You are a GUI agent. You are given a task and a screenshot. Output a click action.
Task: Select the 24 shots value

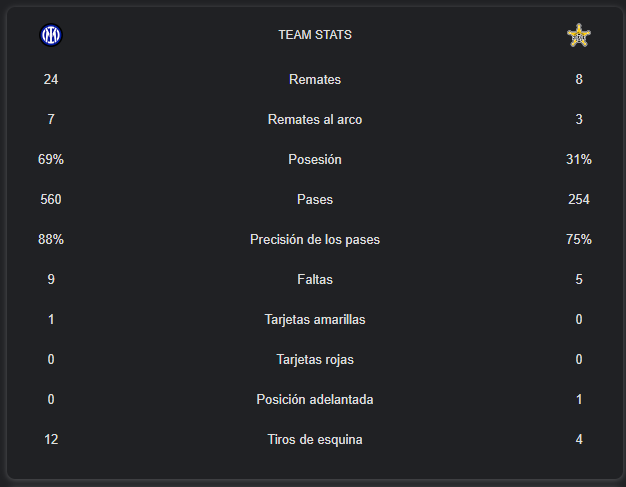51,79
